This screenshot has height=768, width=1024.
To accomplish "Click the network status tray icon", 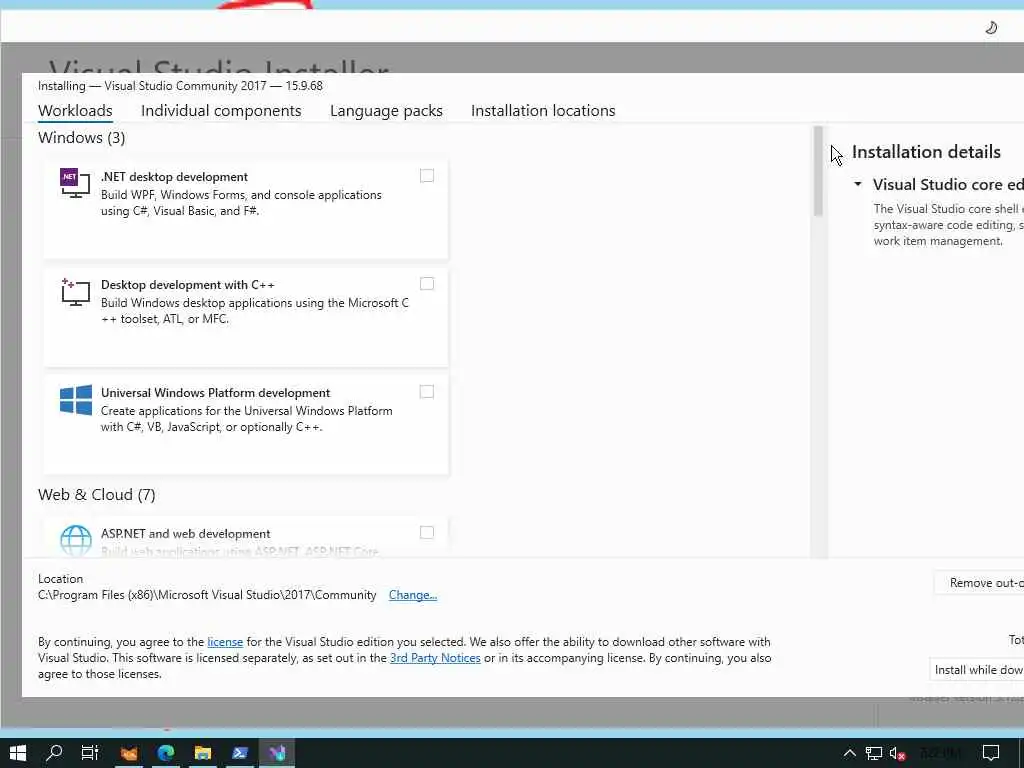I will [873, 754].
